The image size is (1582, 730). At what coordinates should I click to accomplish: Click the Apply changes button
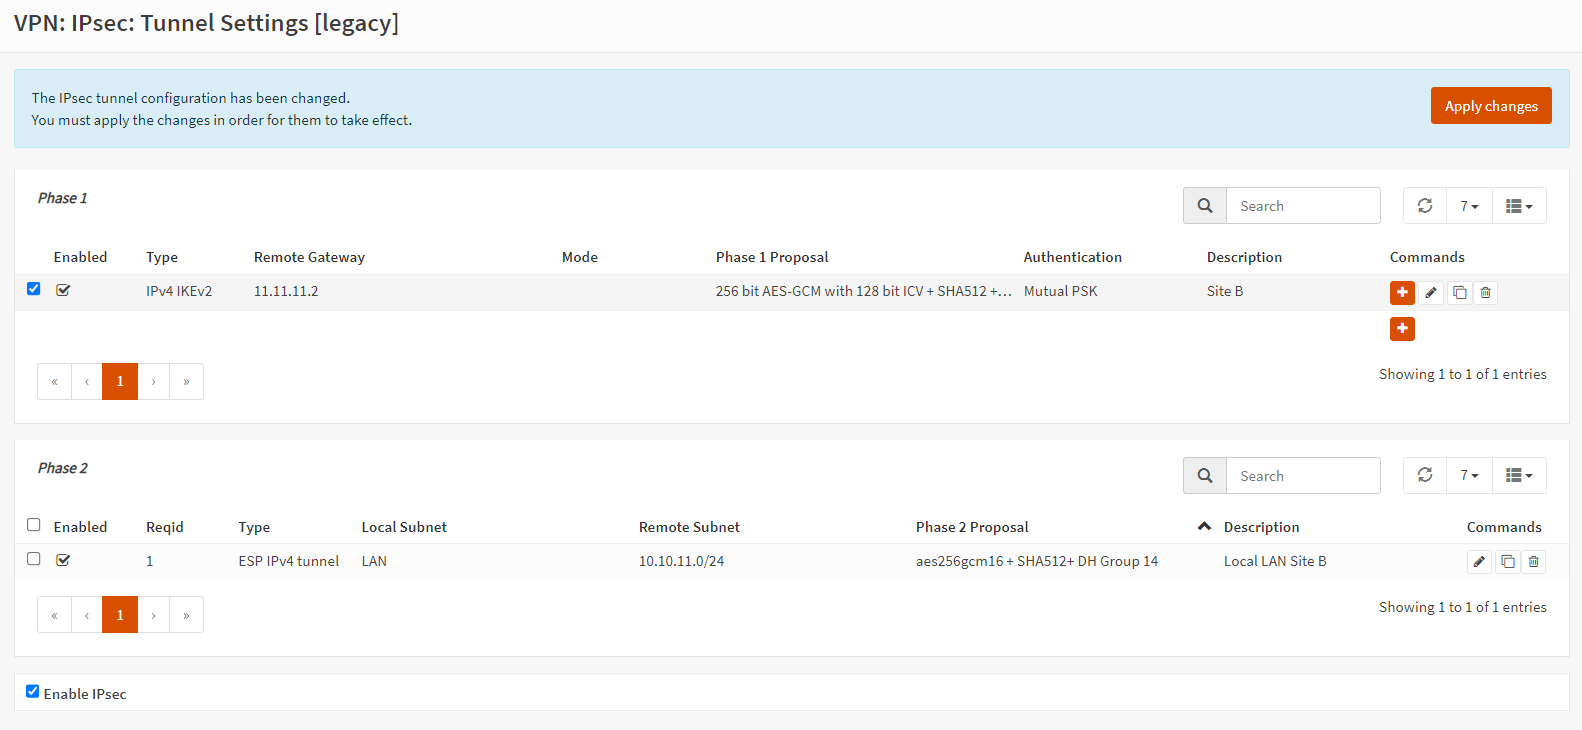[1490, 106]
